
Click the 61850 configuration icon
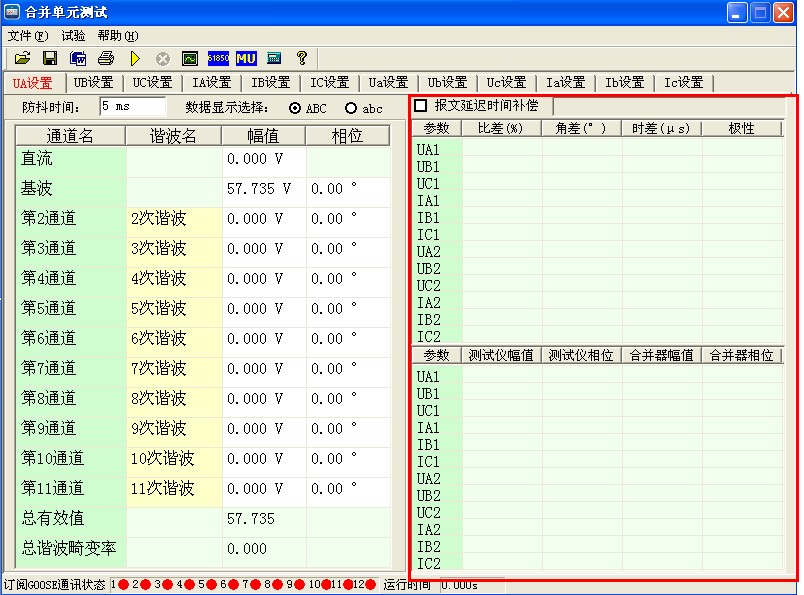coord(218,59)
